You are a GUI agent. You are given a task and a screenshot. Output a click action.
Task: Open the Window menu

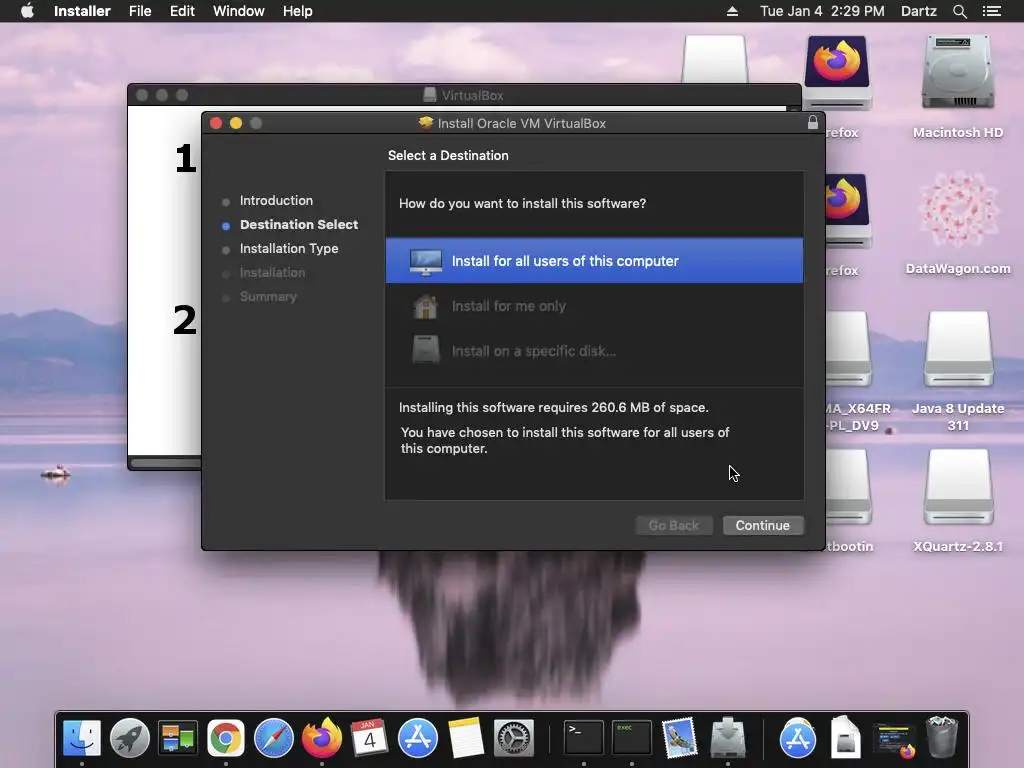coord(238,11)
